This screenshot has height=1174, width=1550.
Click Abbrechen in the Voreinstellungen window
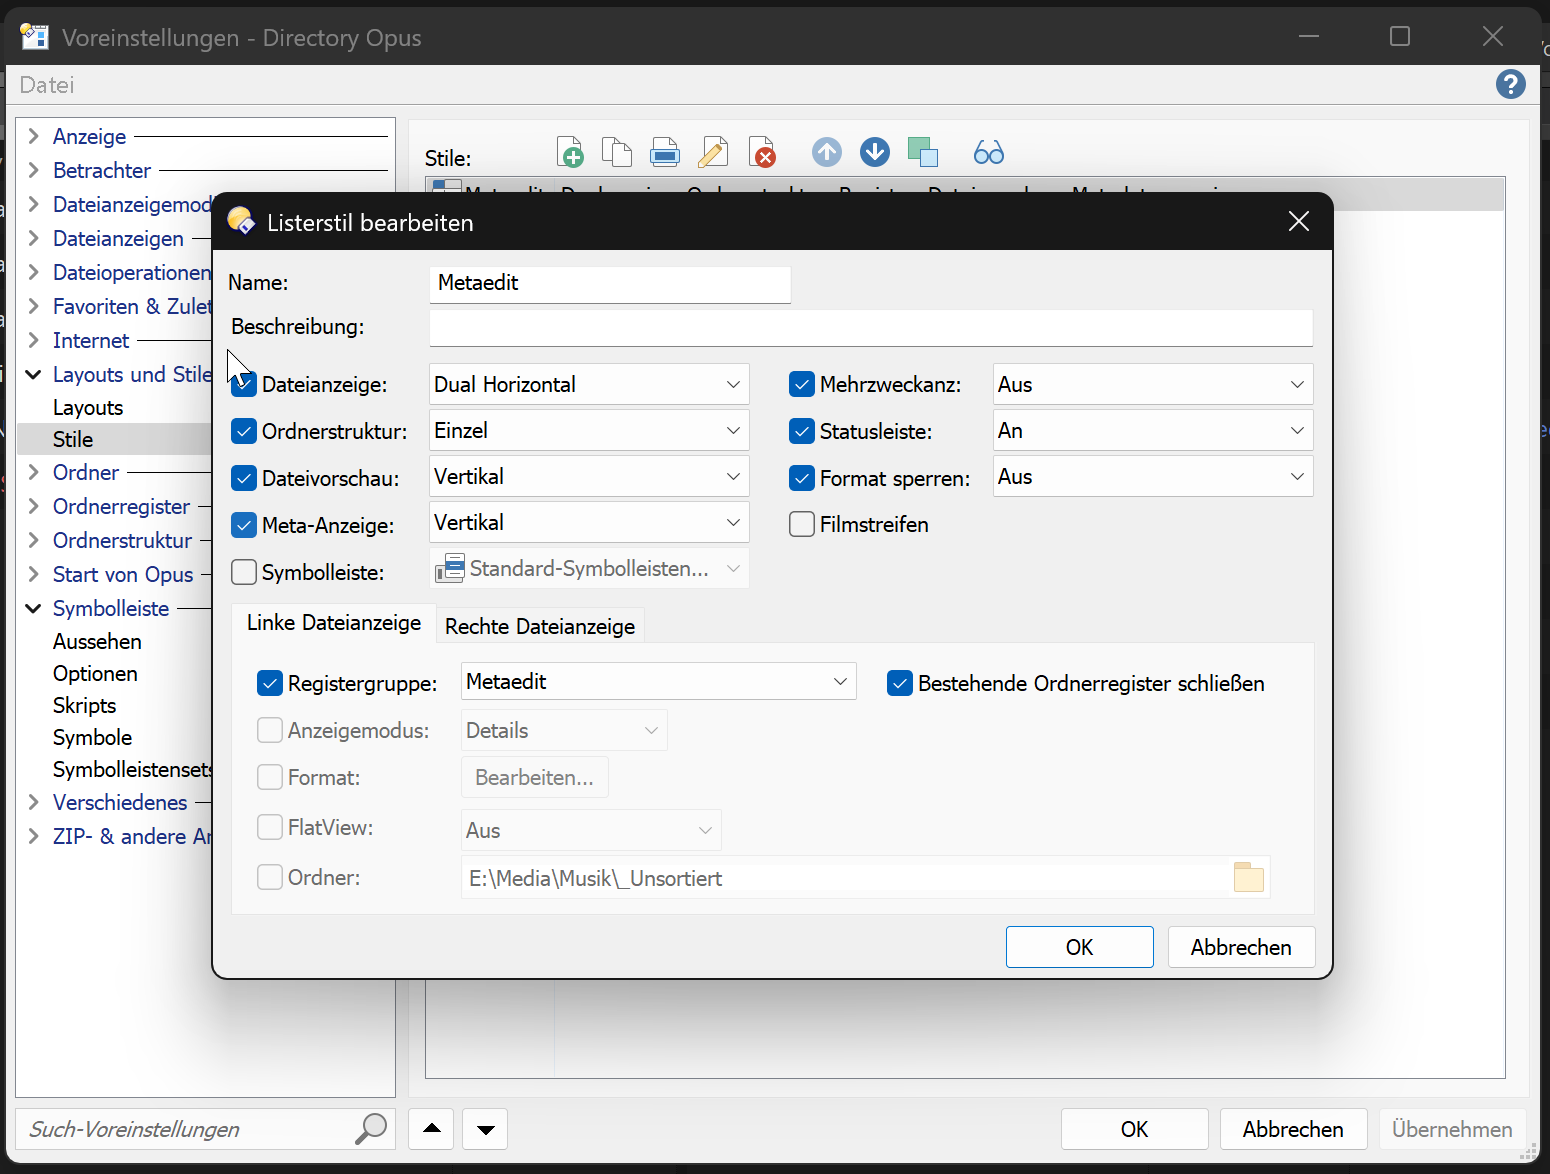point(1293,1129)
